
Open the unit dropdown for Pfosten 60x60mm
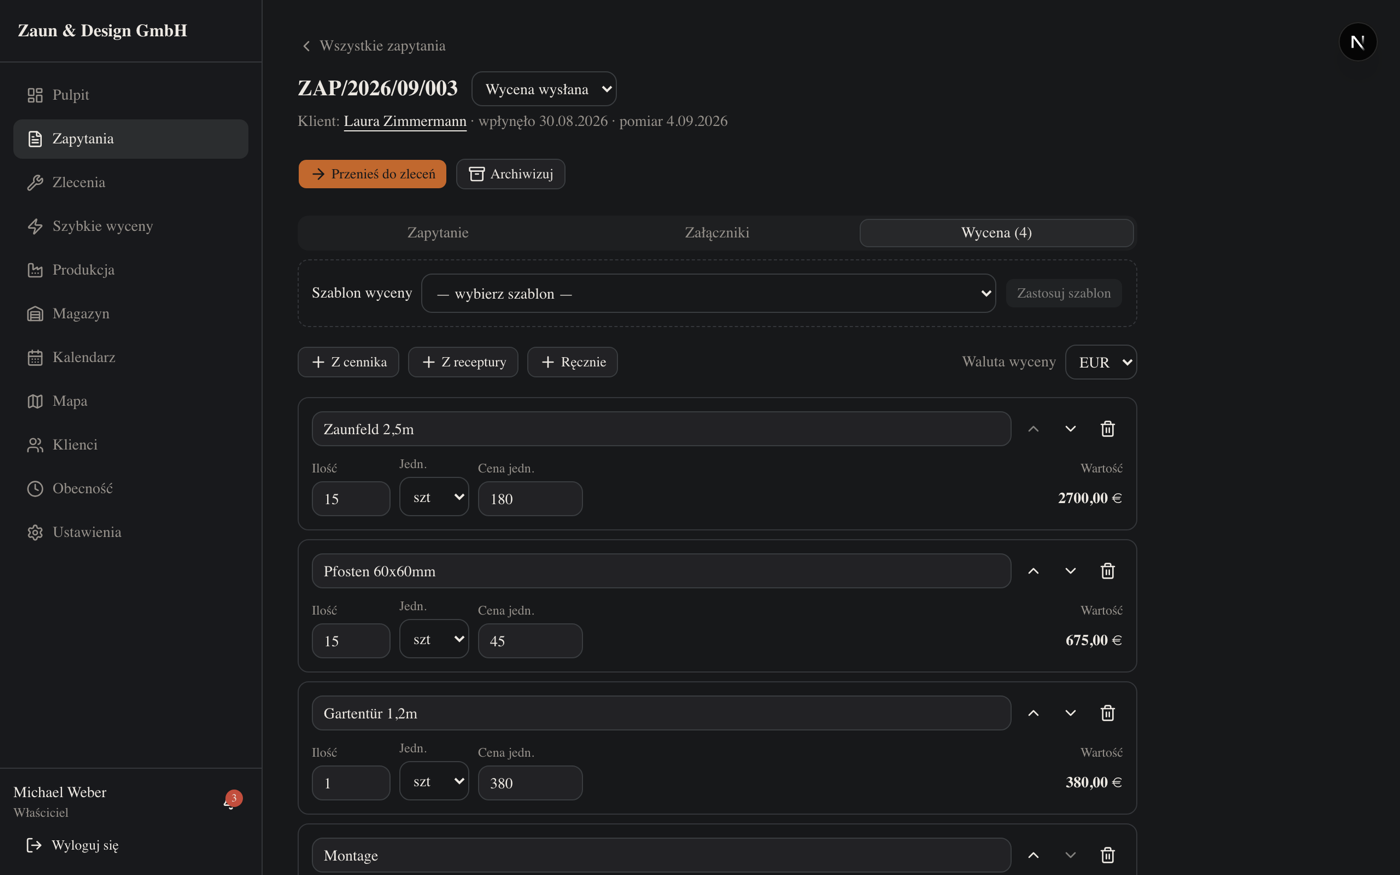[434, 639]
